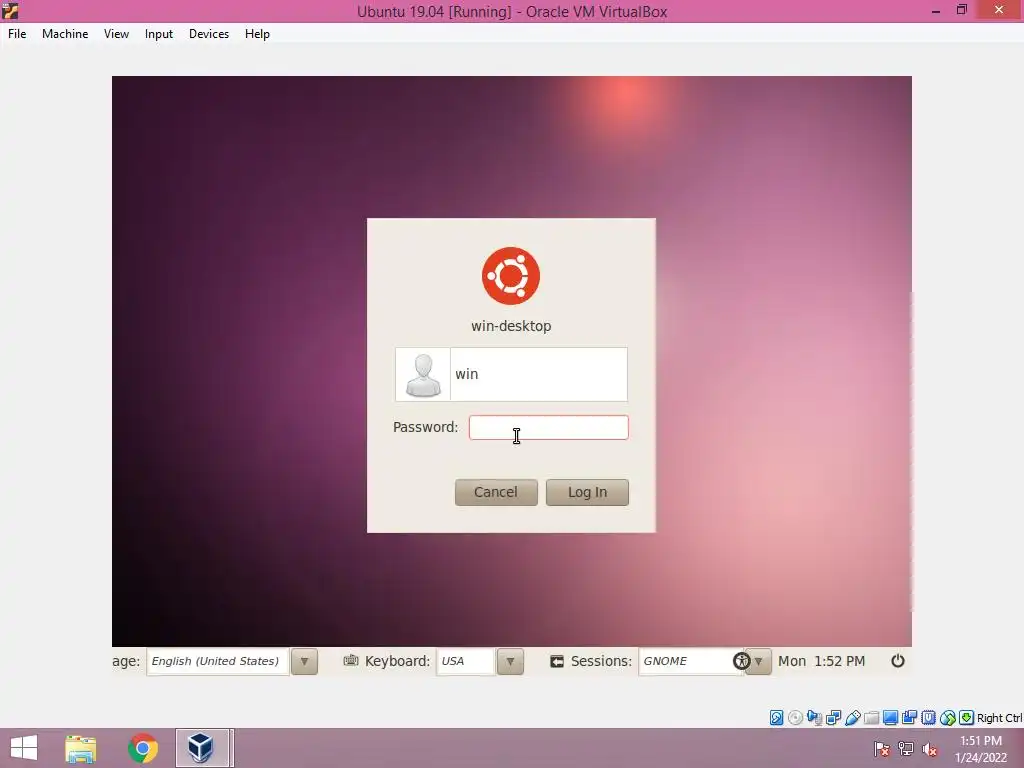Click the hard disk activity status icon
This screenshot has width=1024, height=768.
(776, 718)
